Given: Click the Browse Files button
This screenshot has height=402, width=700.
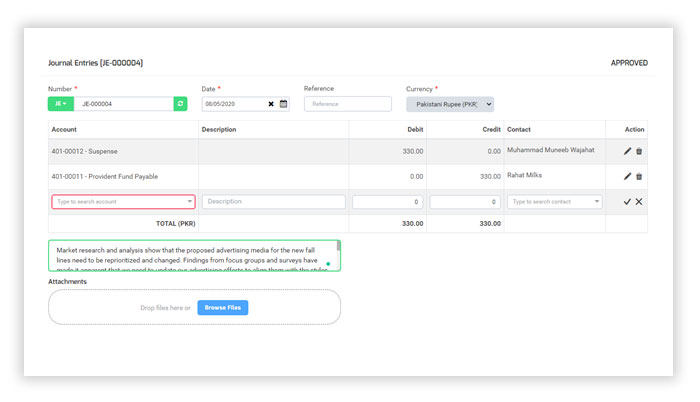Looking at the screenshot, I should pos(222,307).
